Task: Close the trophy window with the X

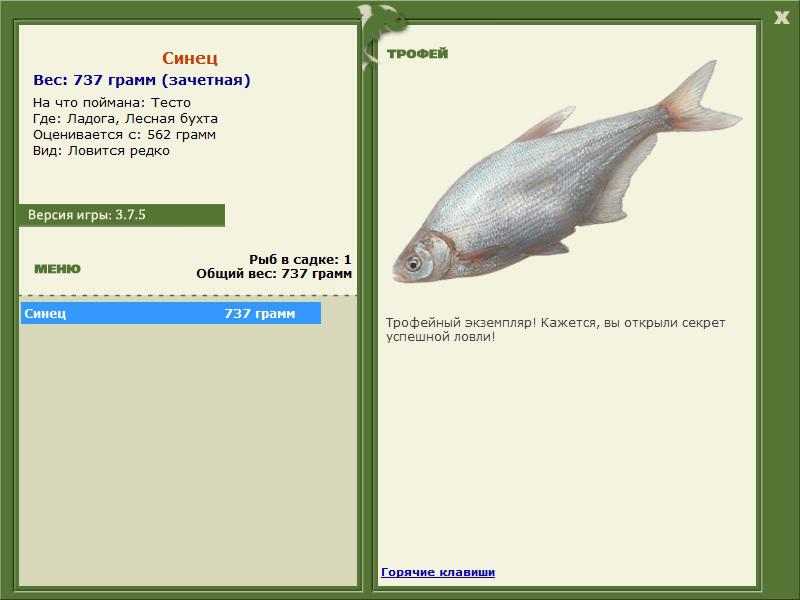Action: click(x=782, y=16)
